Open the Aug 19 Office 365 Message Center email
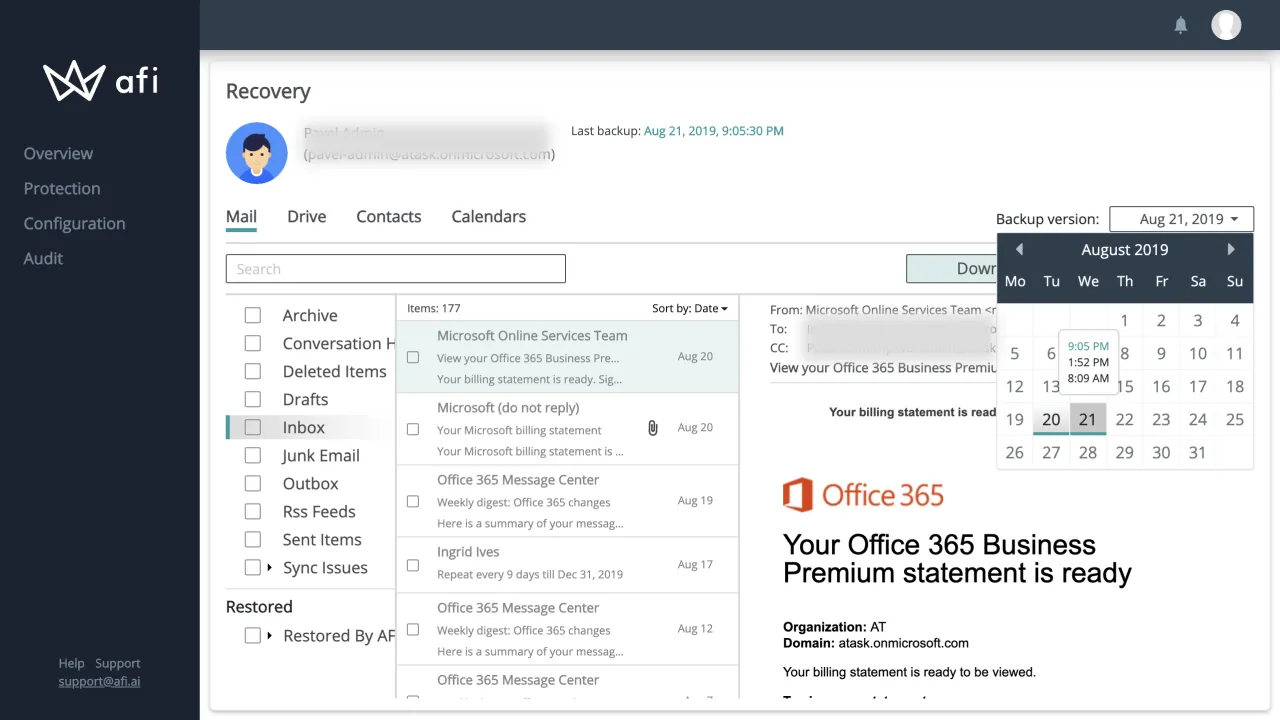The image size is (1280, 720). [567, 501]
